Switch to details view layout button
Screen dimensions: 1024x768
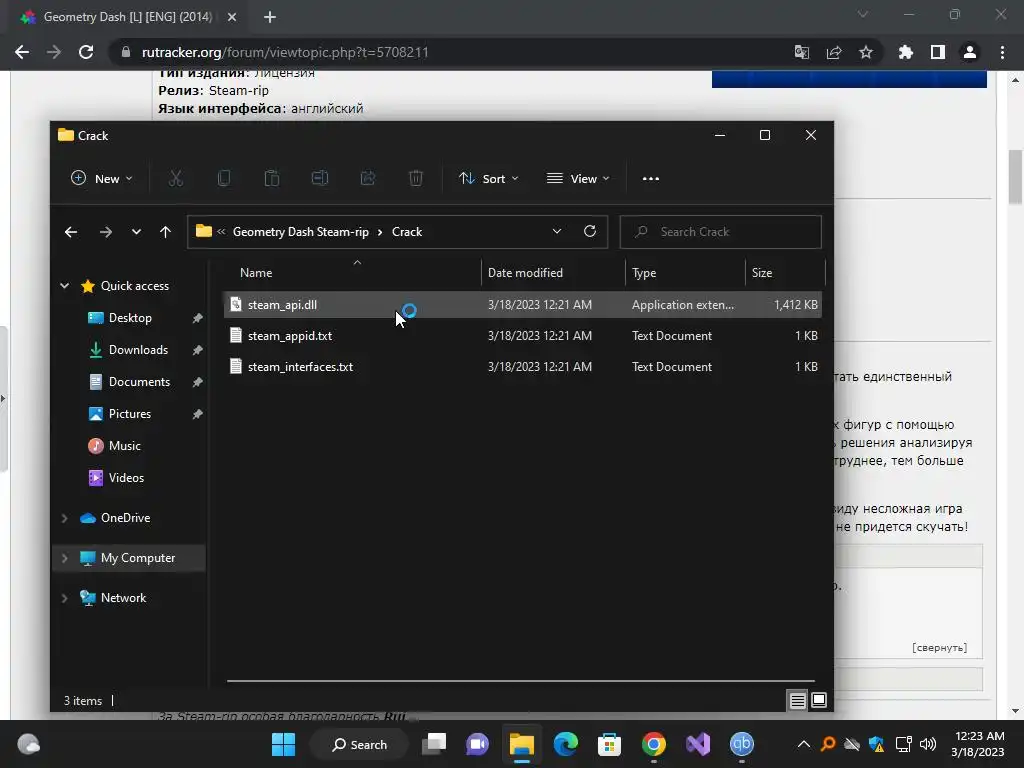(x=797, y=701)
